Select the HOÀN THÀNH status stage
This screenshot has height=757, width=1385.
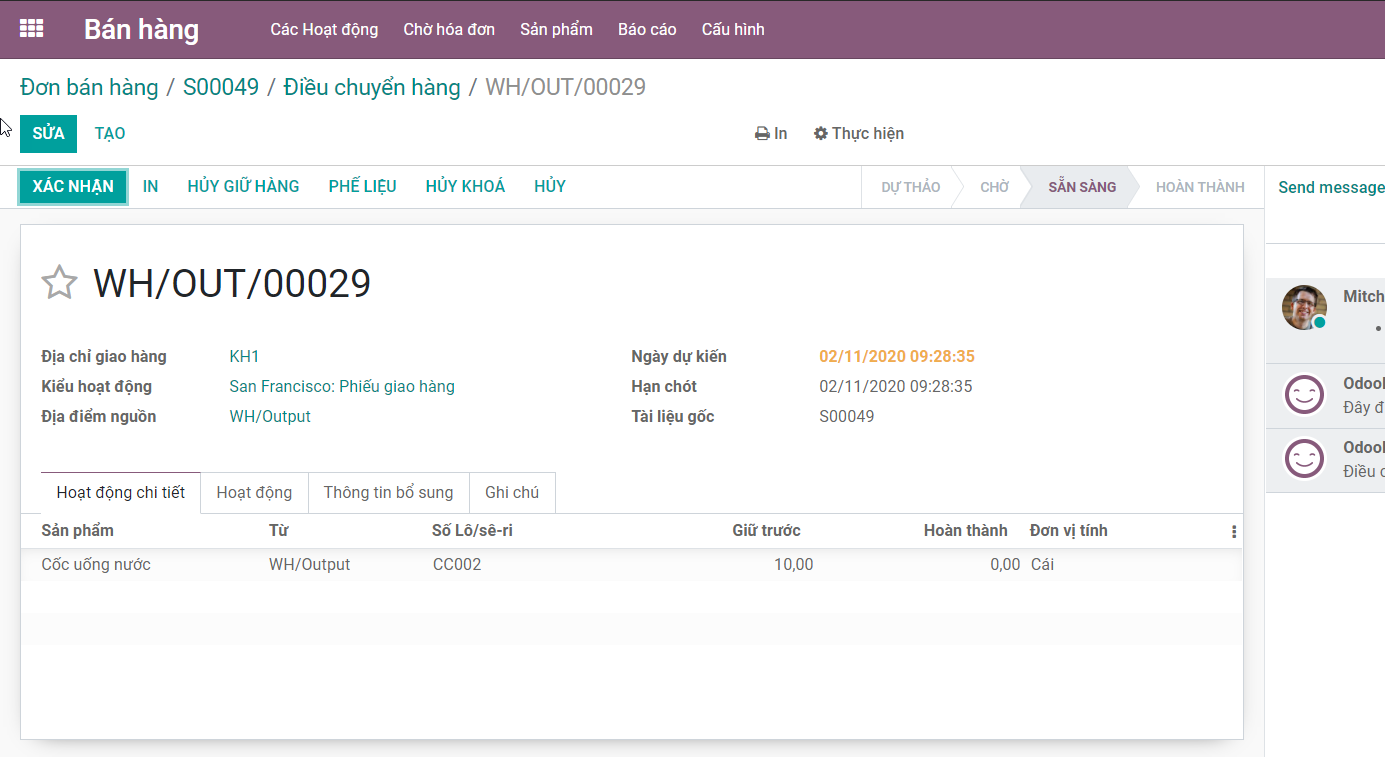click(x=1199, y=187)
